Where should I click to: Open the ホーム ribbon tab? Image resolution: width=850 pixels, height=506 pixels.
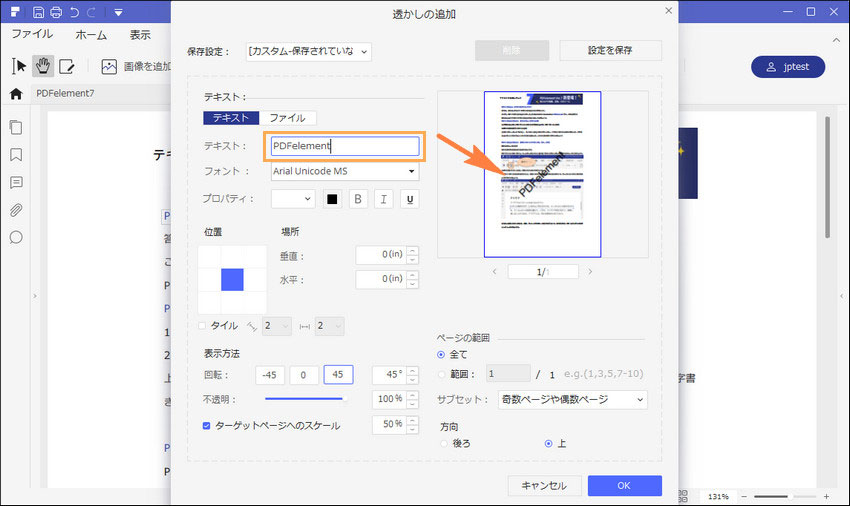(x=91, y=35)
